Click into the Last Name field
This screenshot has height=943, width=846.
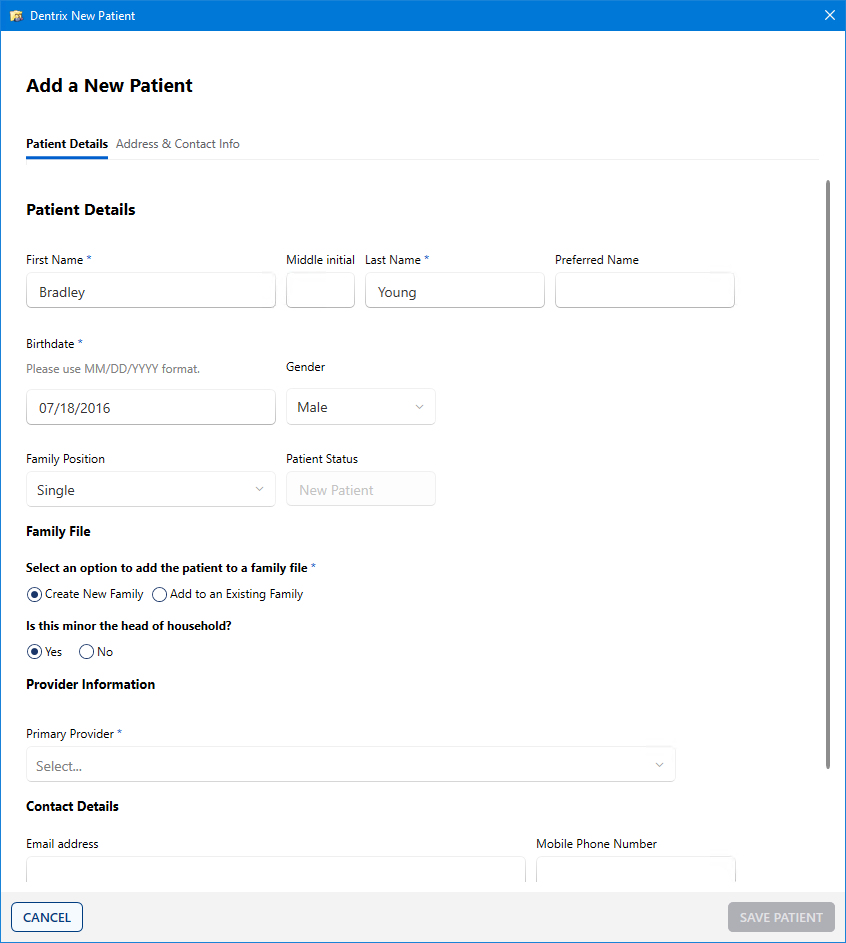454,291
